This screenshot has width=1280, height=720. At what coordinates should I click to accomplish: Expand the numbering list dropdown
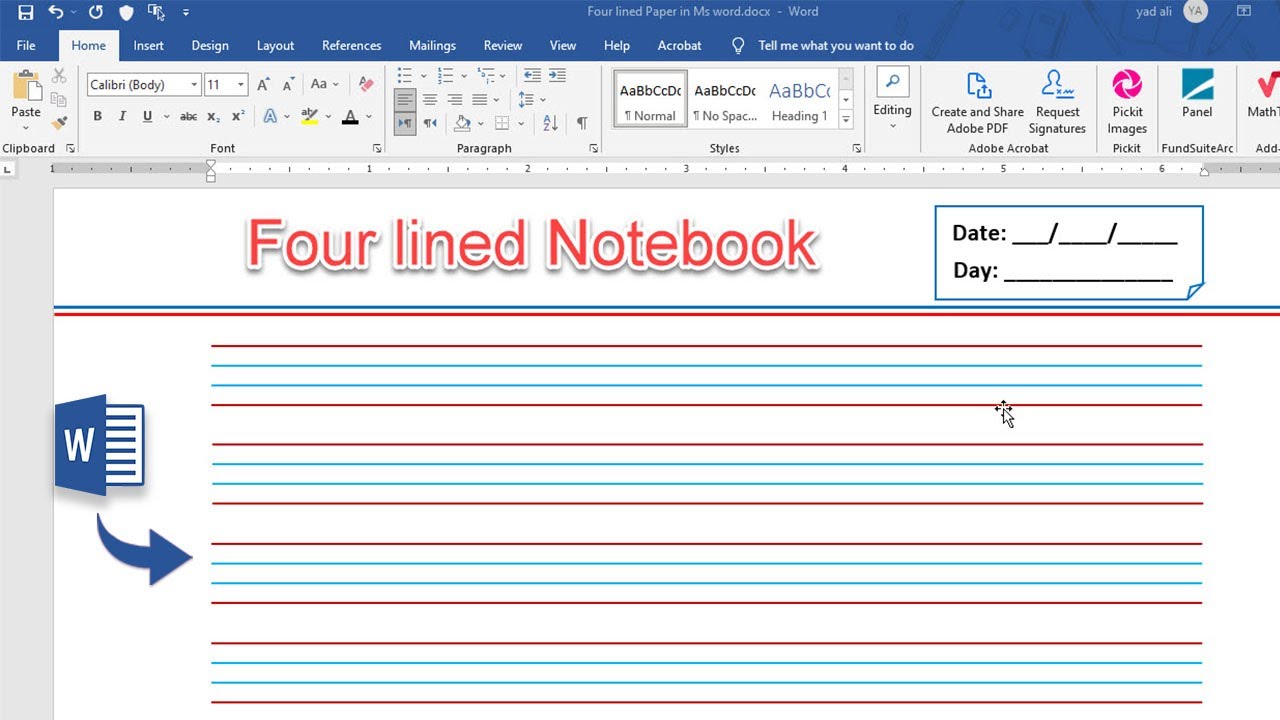click(x=464, y=75)
